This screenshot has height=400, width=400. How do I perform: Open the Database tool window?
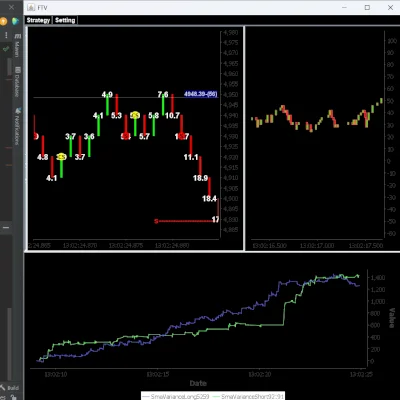[x=17, y=82]
